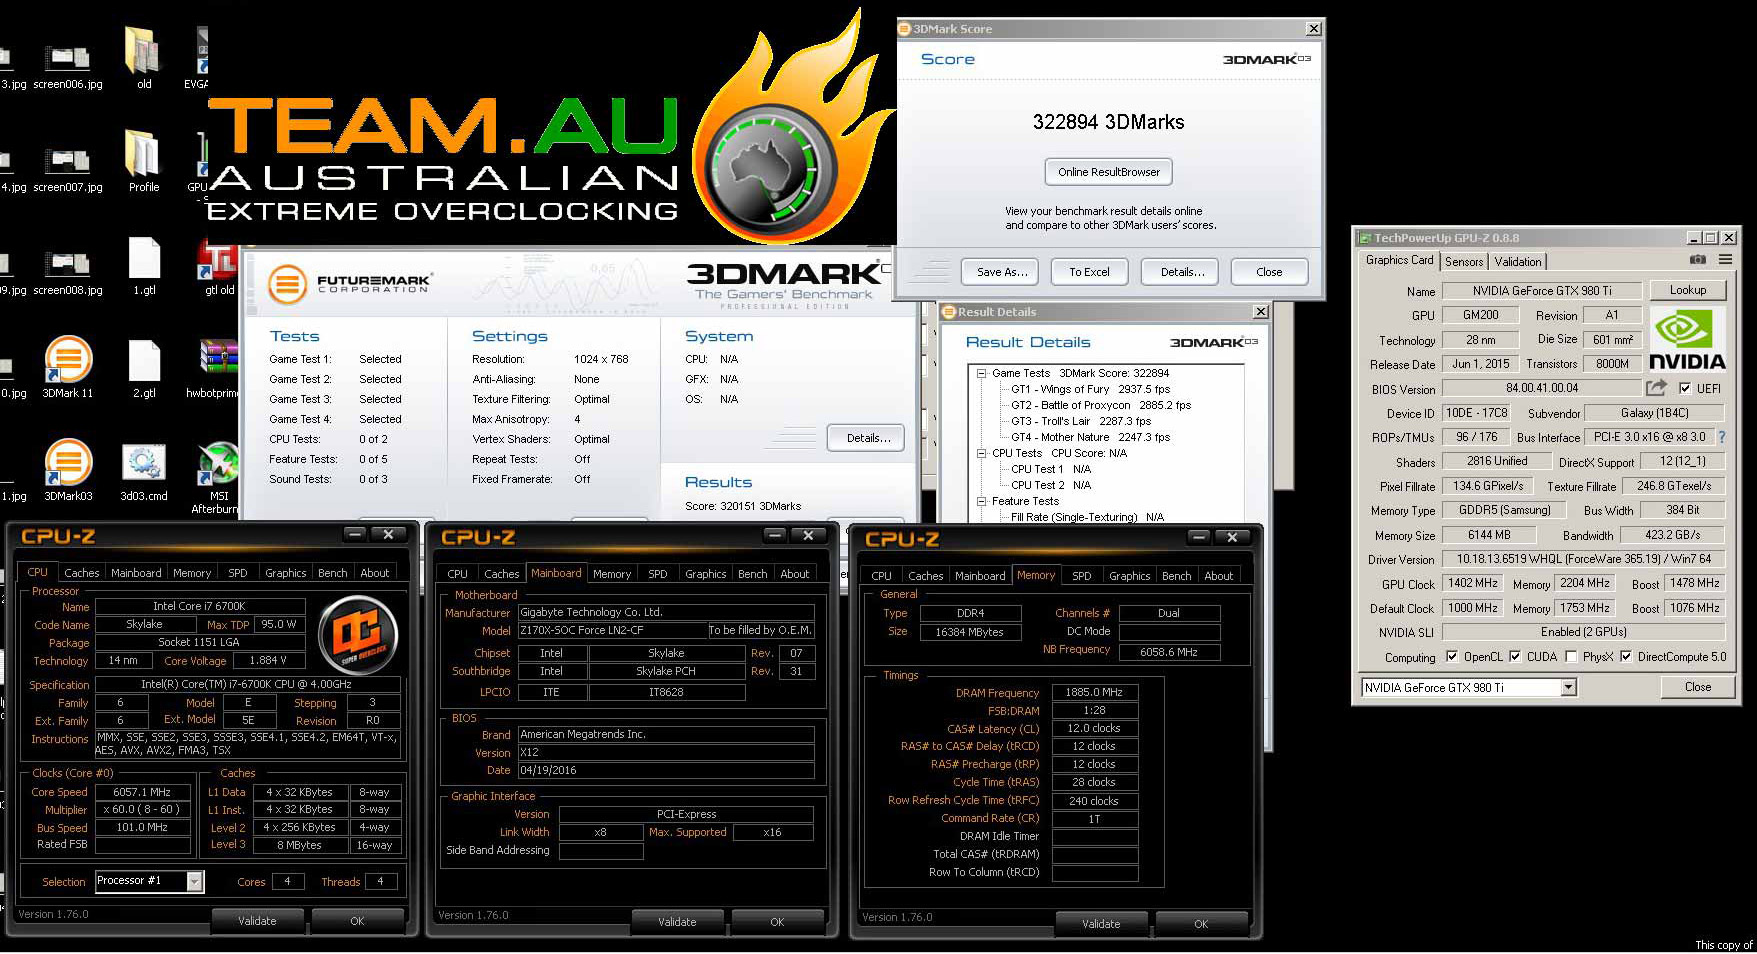Screen dimensions: 1757x954
Task: Select the Graphics Card tab in GPU-Z
Action: coord(1399,260)
